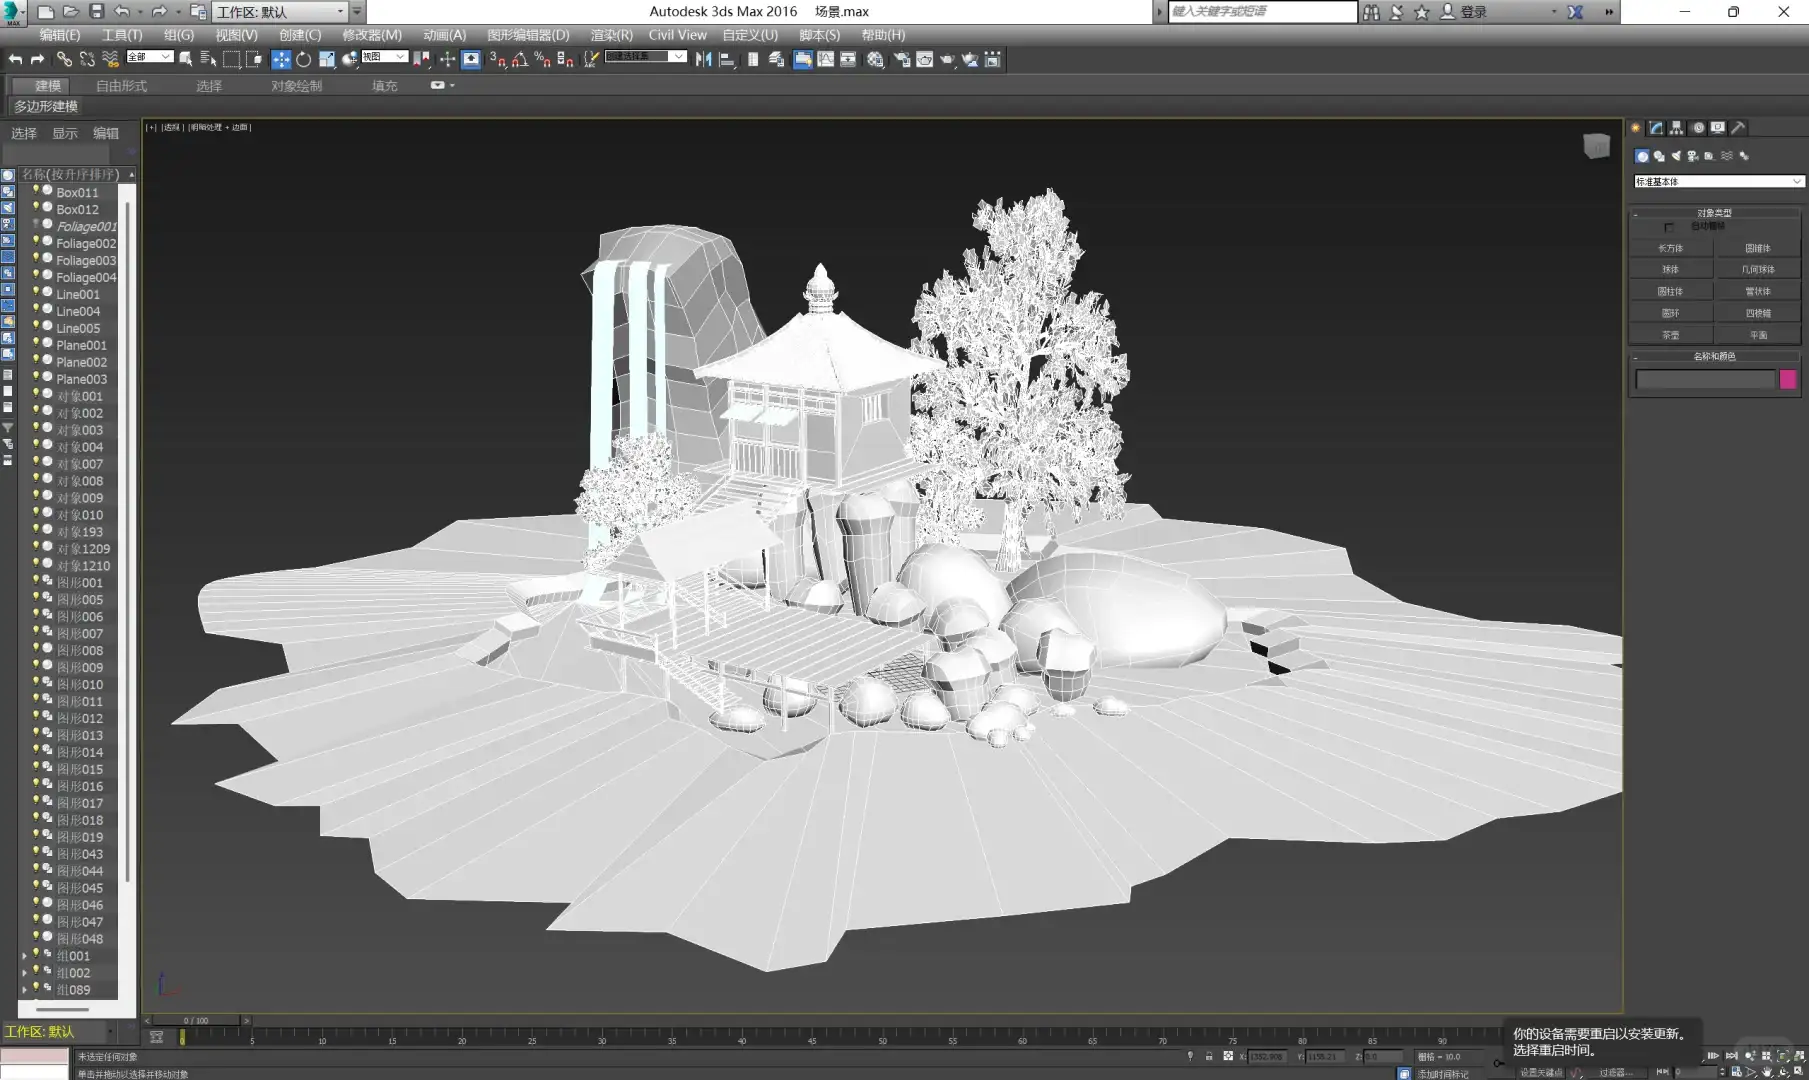Switch to the 自由形式 ribbon tab
The width and height of the screenshot is (1809, 1080).
pyautogui.click(x=121, y=86)
